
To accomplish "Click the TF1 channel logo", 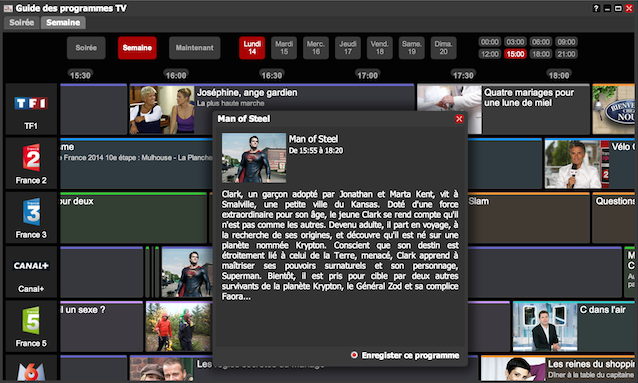I will (31, 103).
